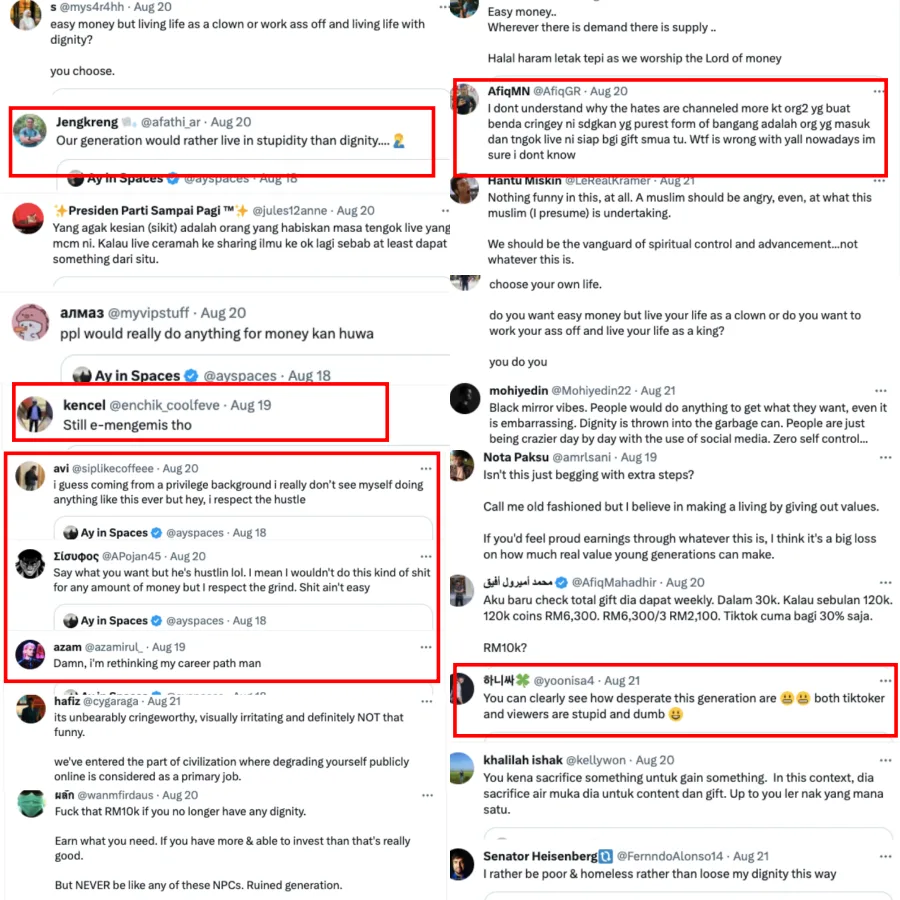900x900 pixels.
Task: Open the @myvipstuff profile link
Action: tap(148, 313)
